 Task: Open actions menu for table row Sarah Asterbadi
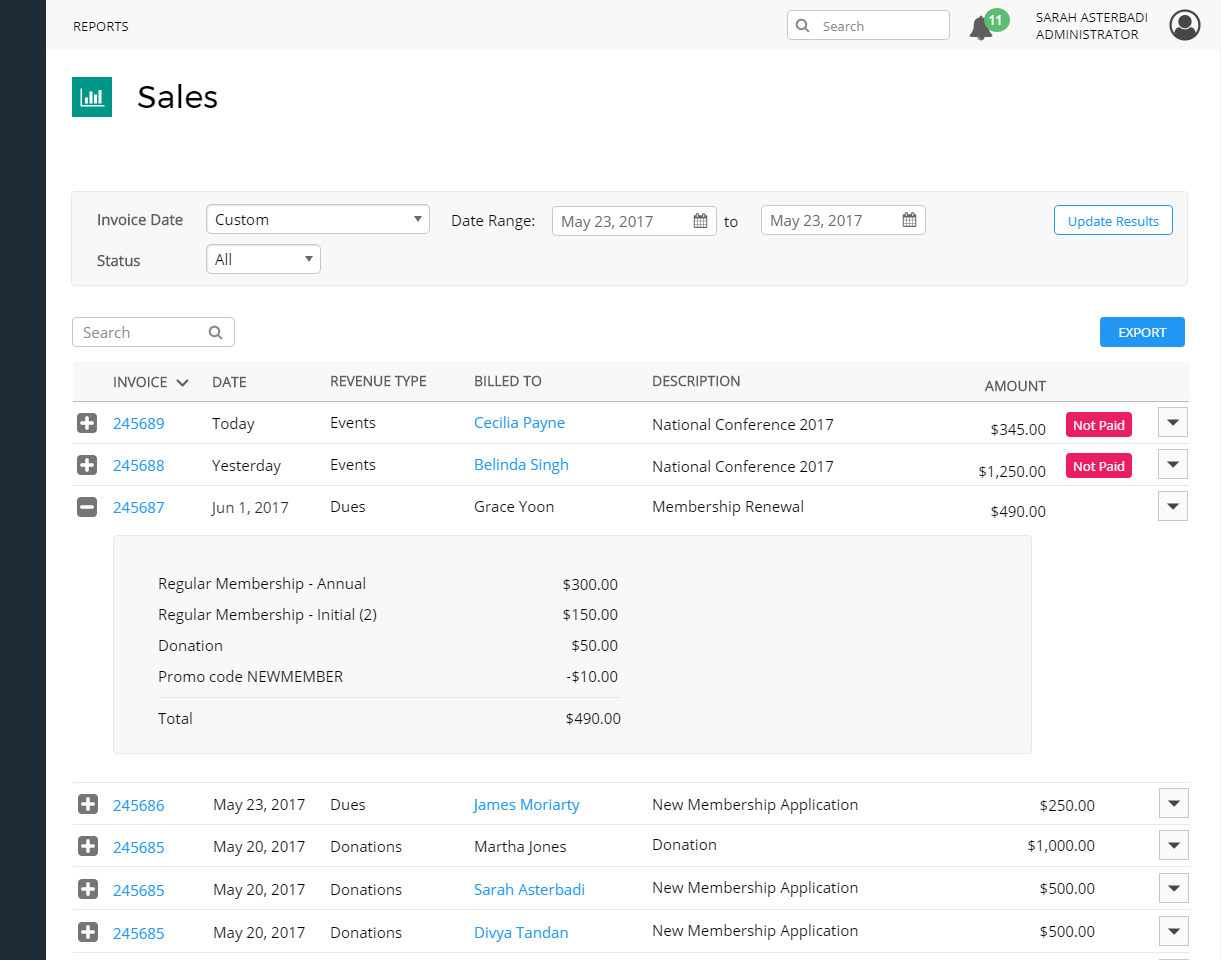(1173, 888)
